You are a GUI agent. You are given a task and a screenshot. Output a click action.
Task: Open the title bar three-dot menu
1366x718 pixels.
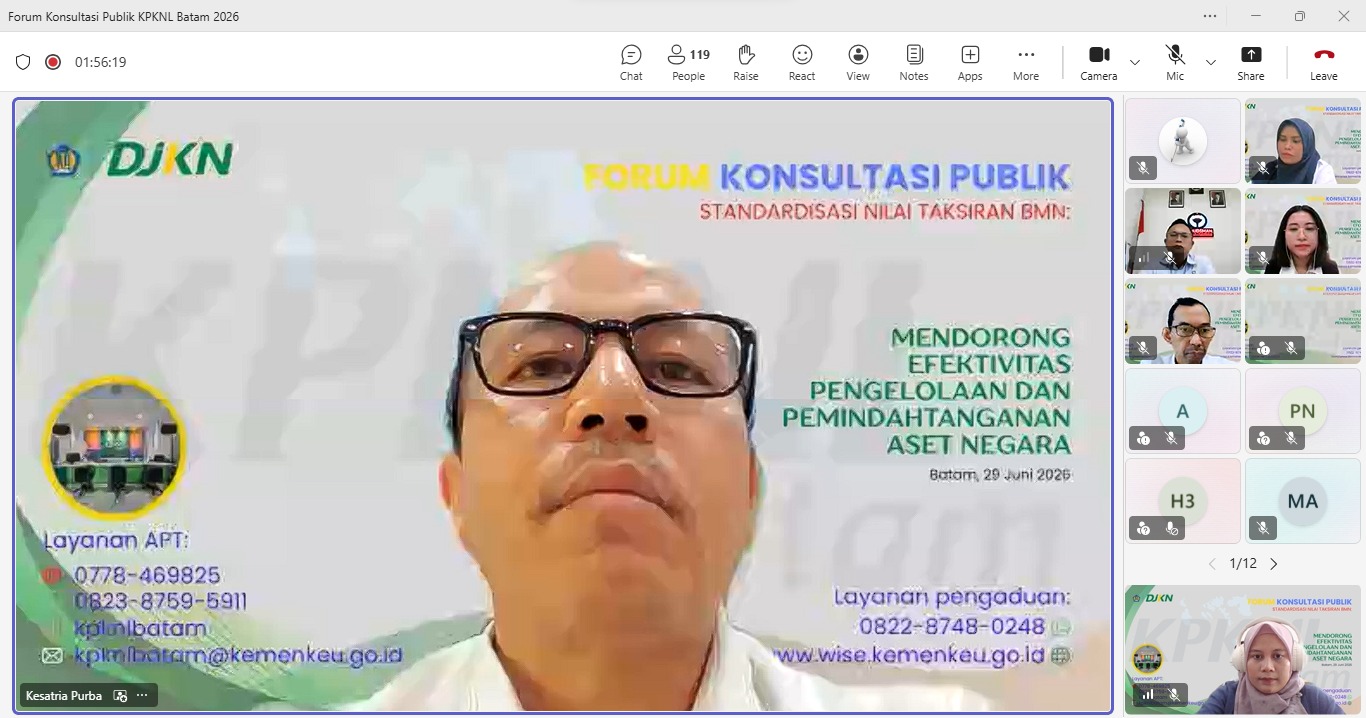point(1210,16)
